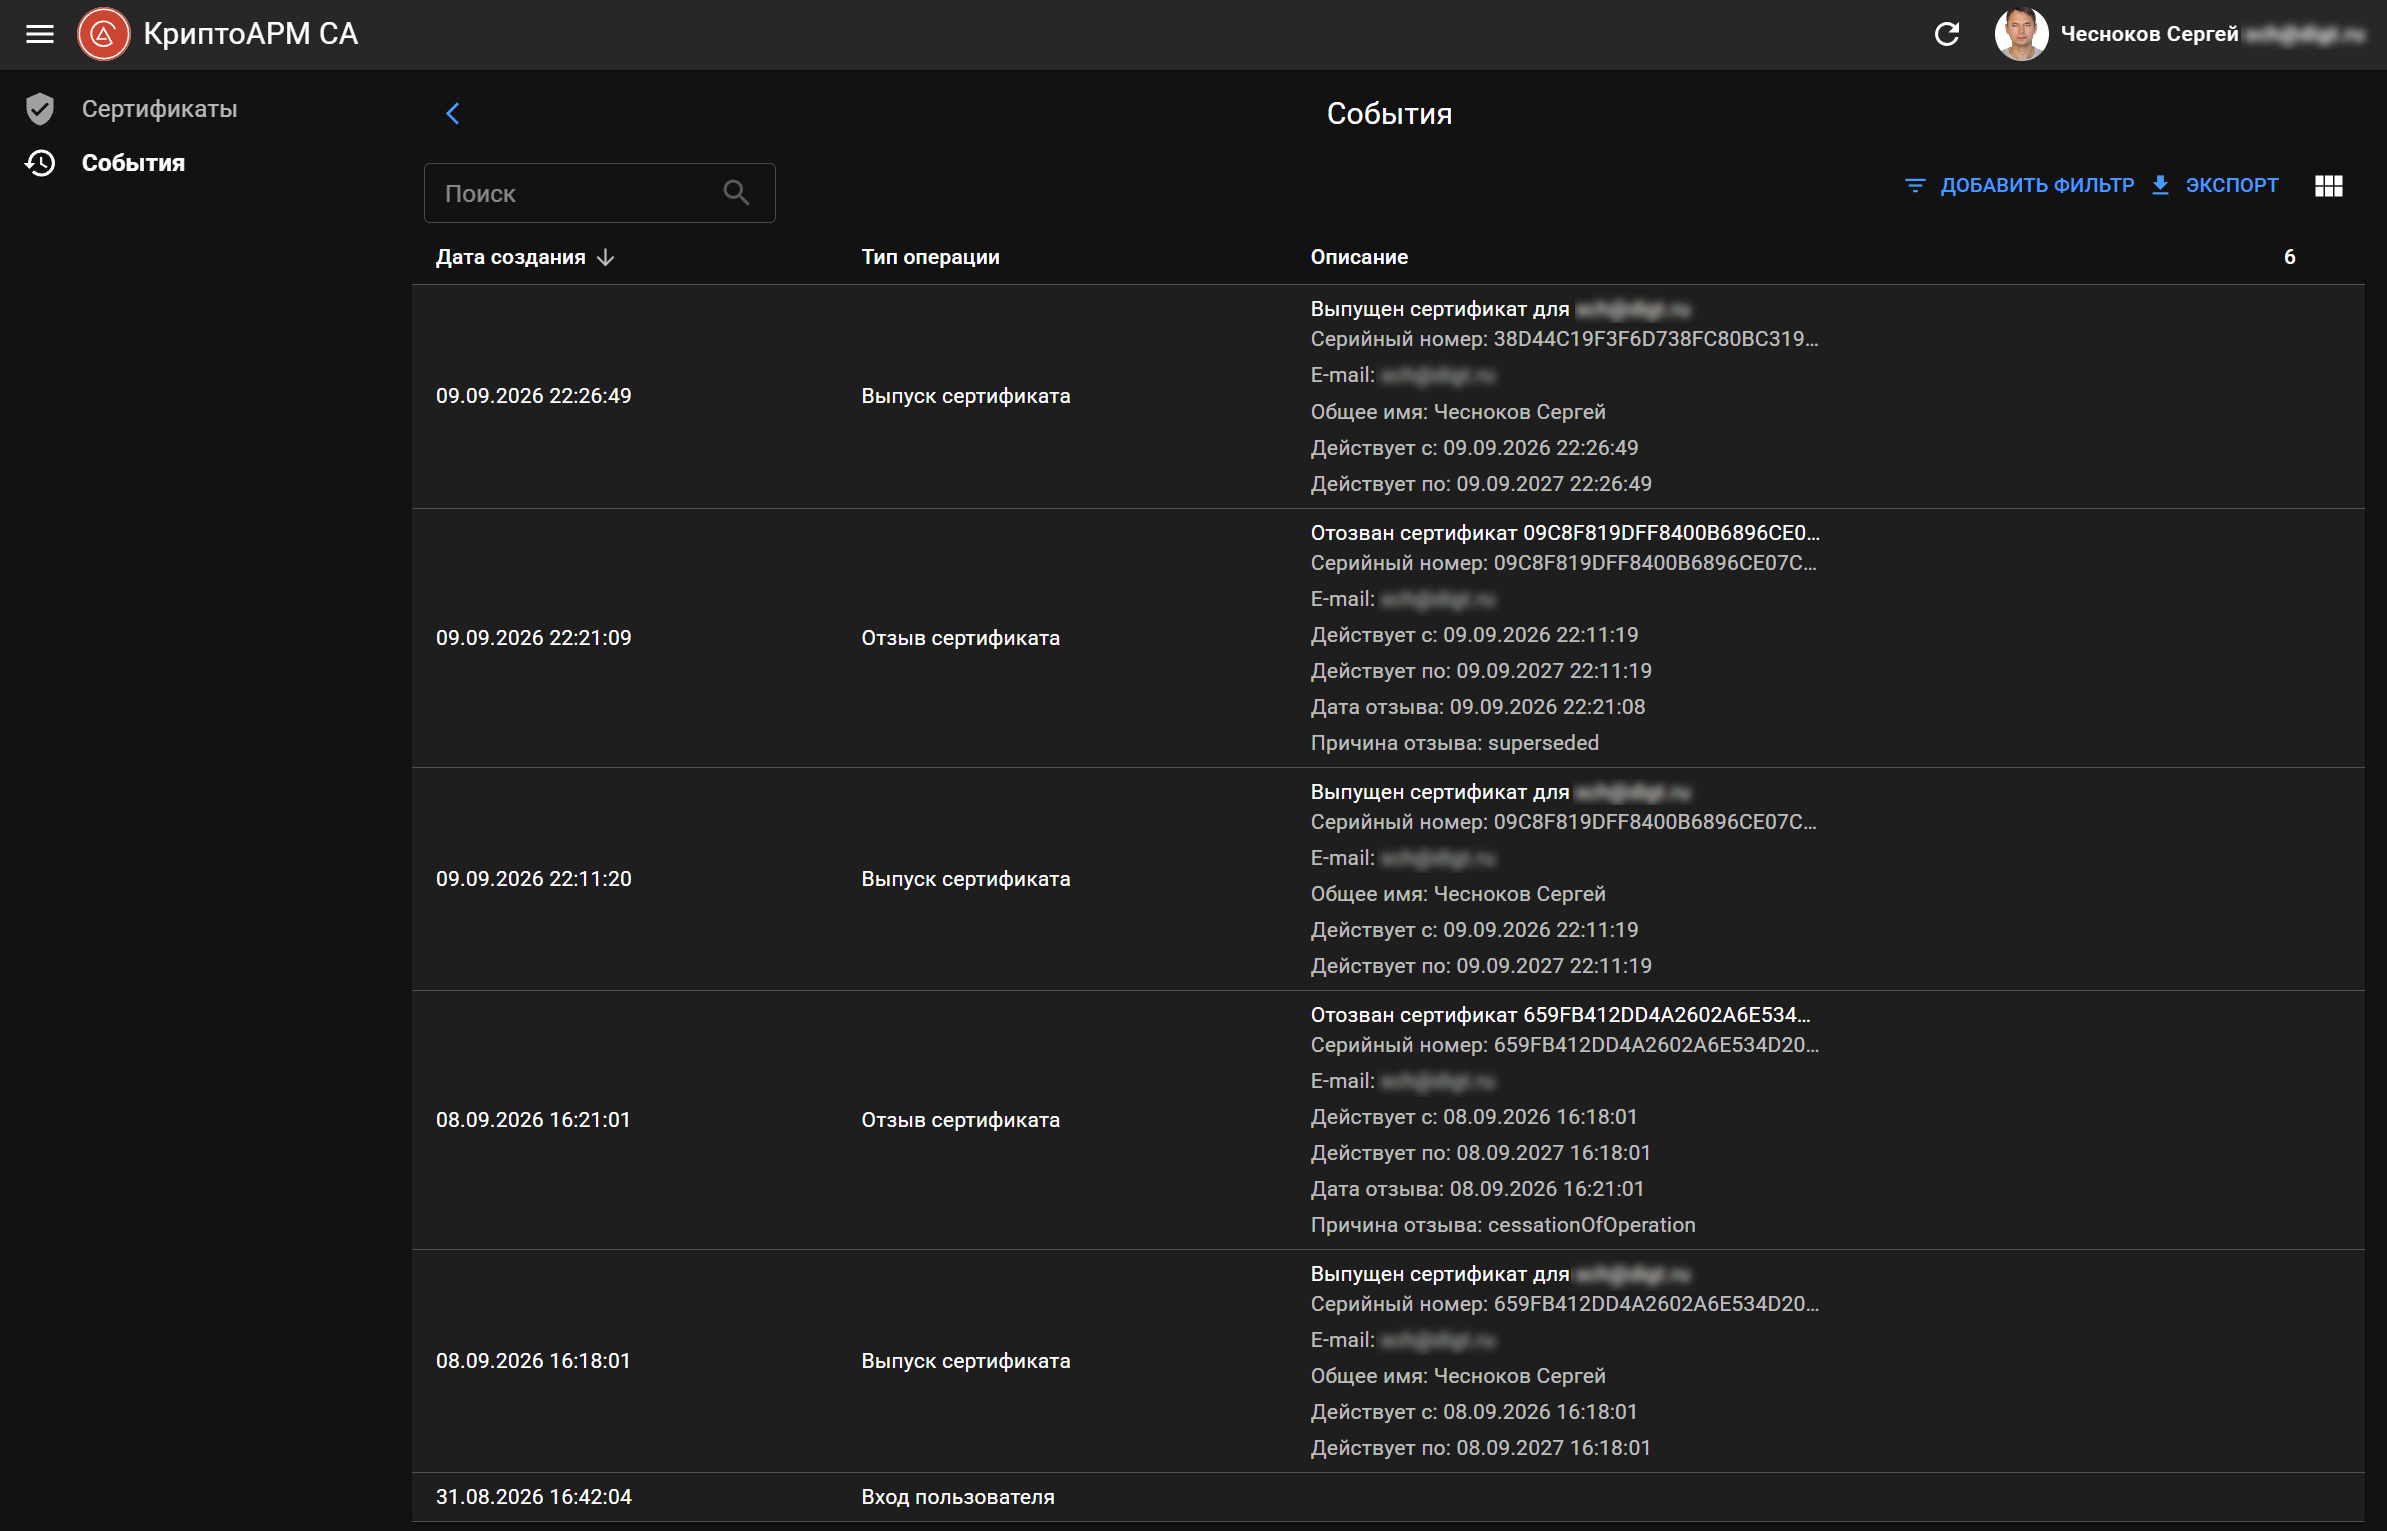Select row dated 09.09.2026 22:11:20
This screenshot has width=2387, height=1531.
click(x=1388, y=879)
